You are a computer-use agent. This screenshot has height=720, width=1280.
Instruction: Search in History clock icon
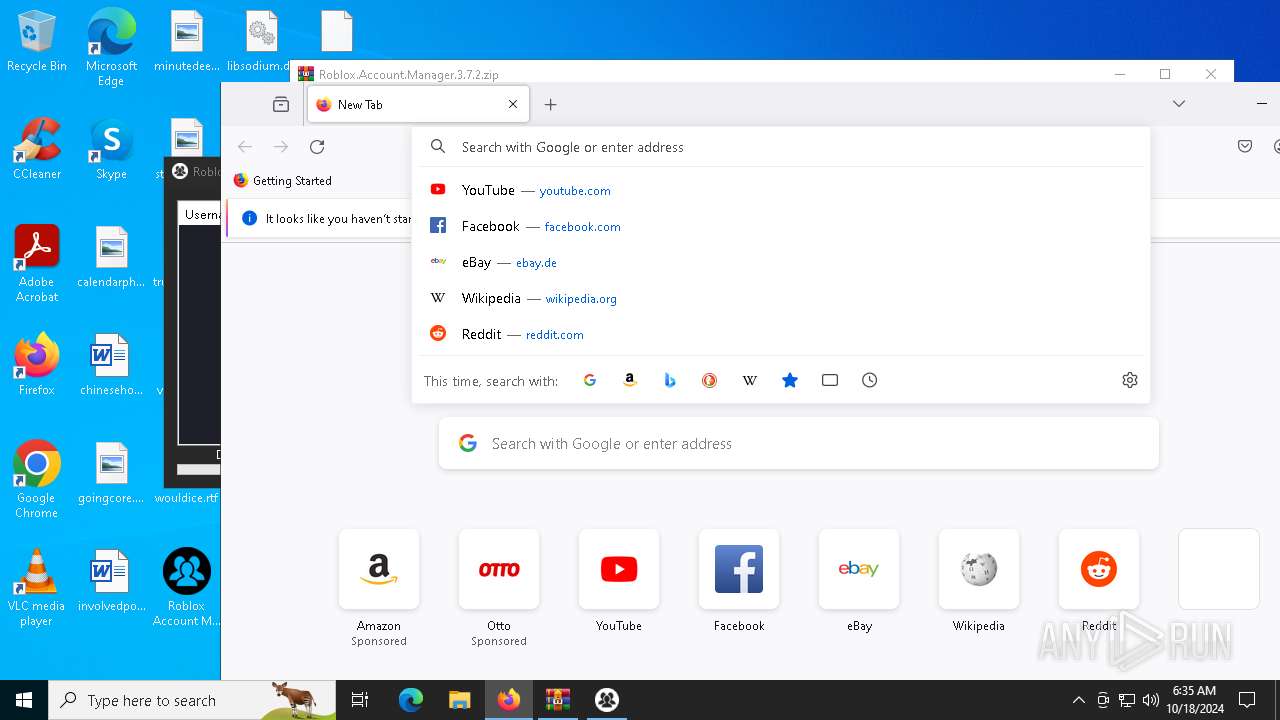pos(870,380)
